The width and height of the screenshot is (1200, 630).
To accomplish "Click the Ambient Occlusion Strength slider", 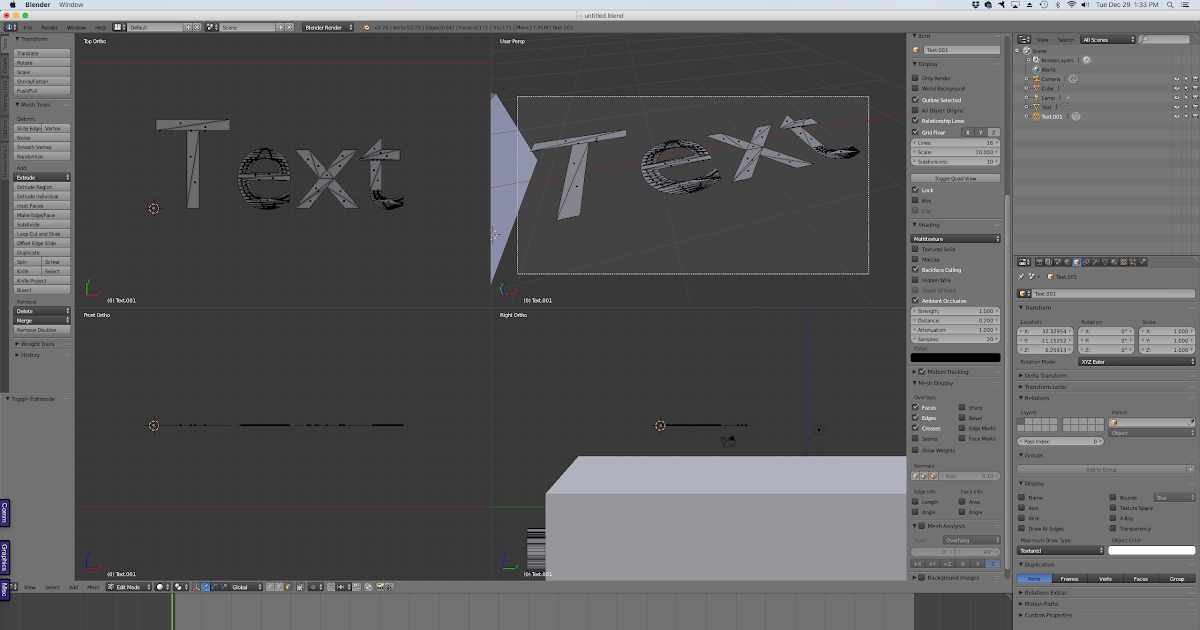I will (955, 311).
